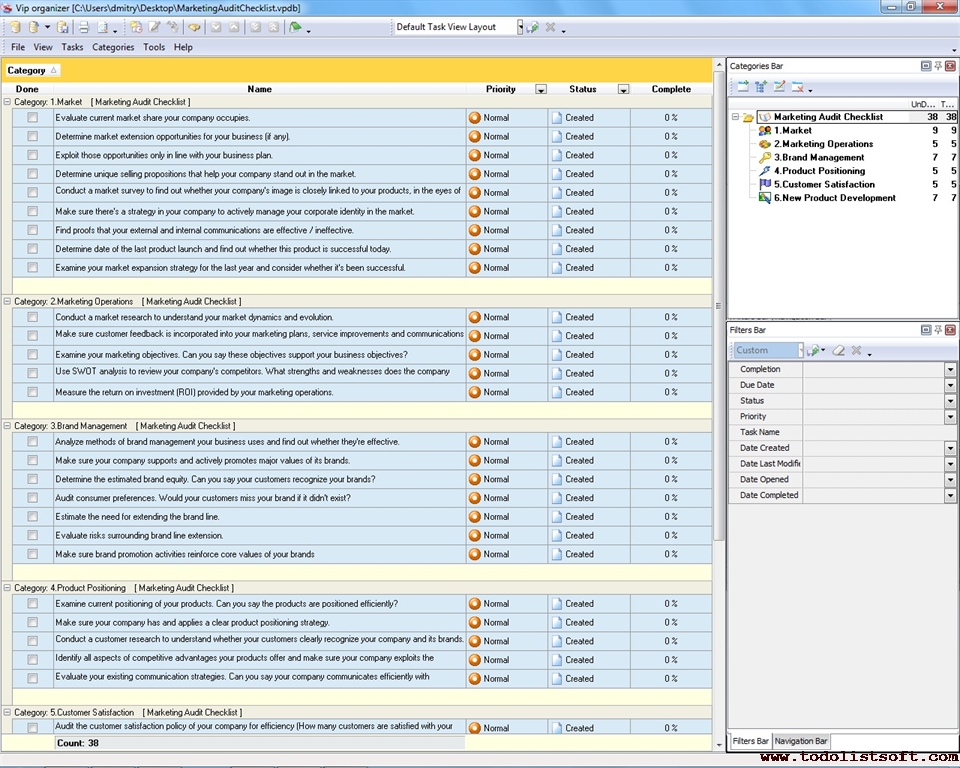Check Done box for 'Evaluate current market share'
This screenshot has height=768, width=960.
click(x=32, y=117)
